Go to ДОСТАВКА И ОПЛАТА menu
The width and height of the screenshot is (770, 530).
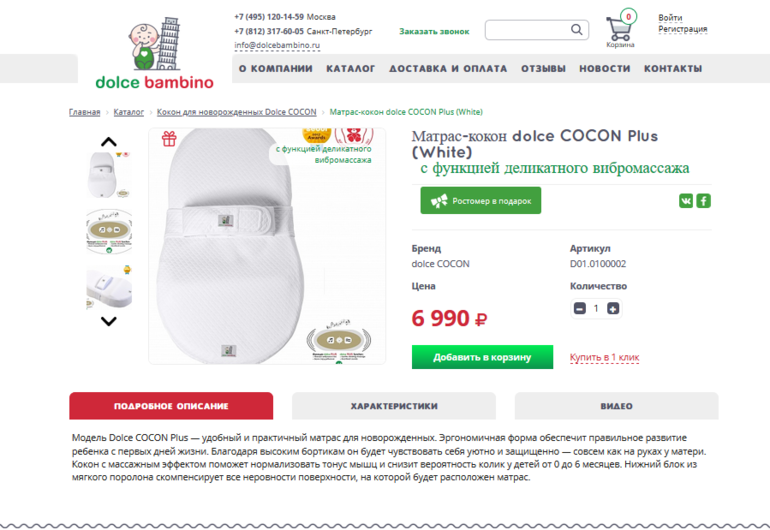click(x=448, y=69)
